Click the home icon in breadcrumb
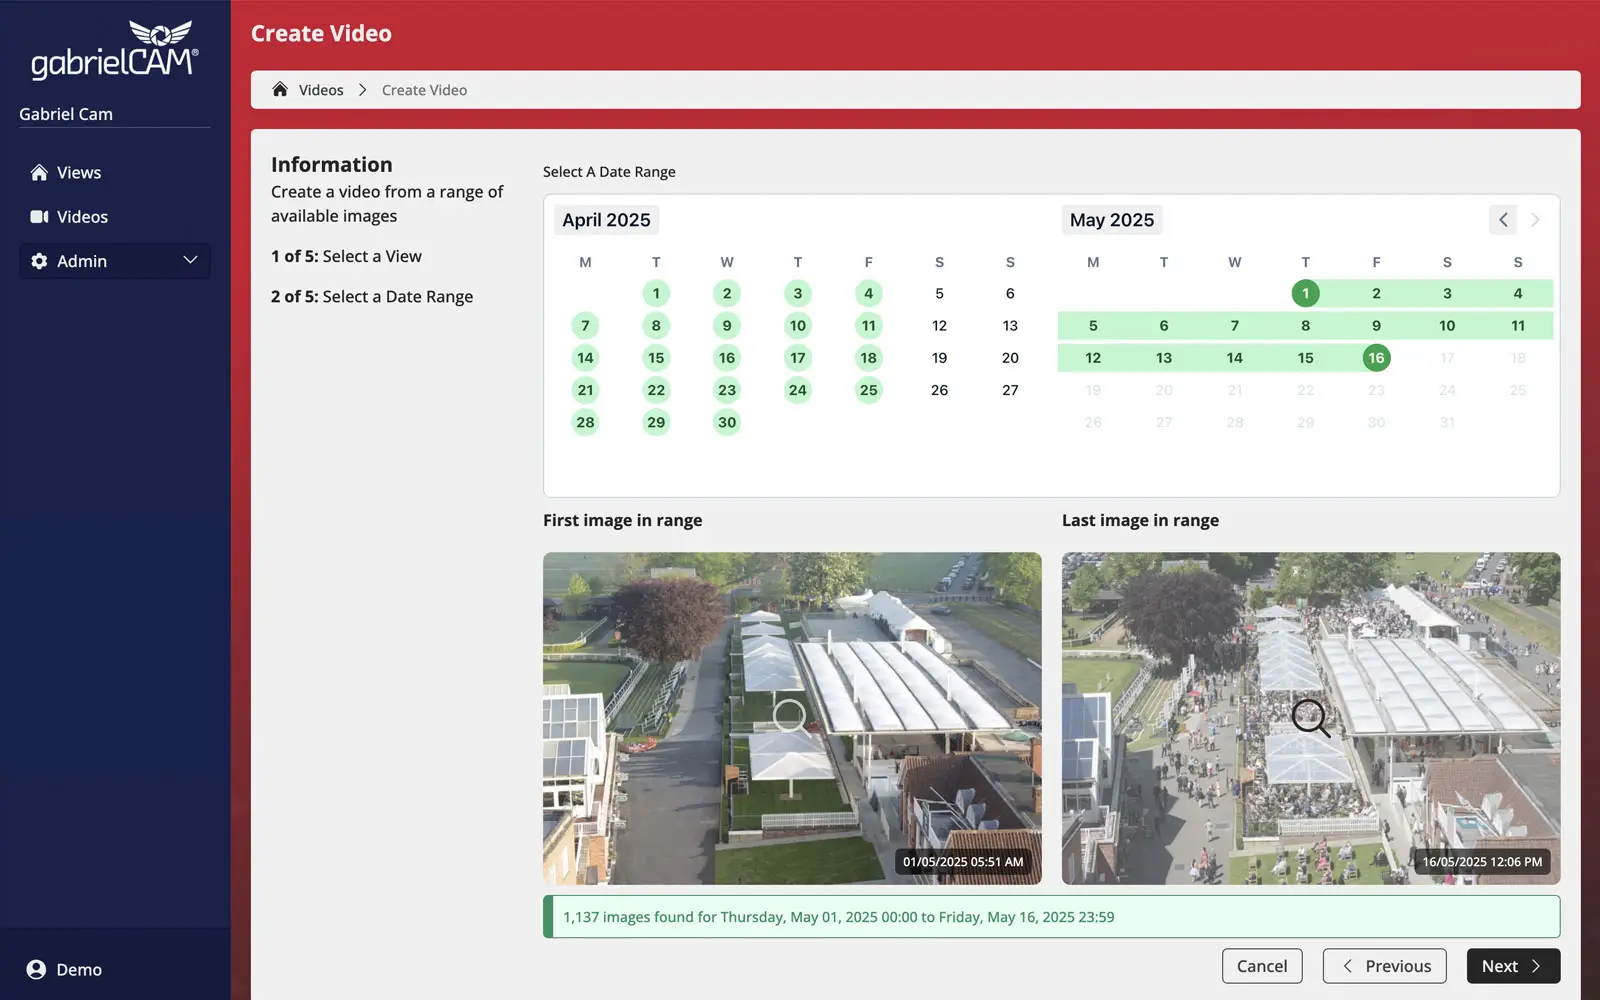Screen dimensions: 1600x1000 click(280, 90)
